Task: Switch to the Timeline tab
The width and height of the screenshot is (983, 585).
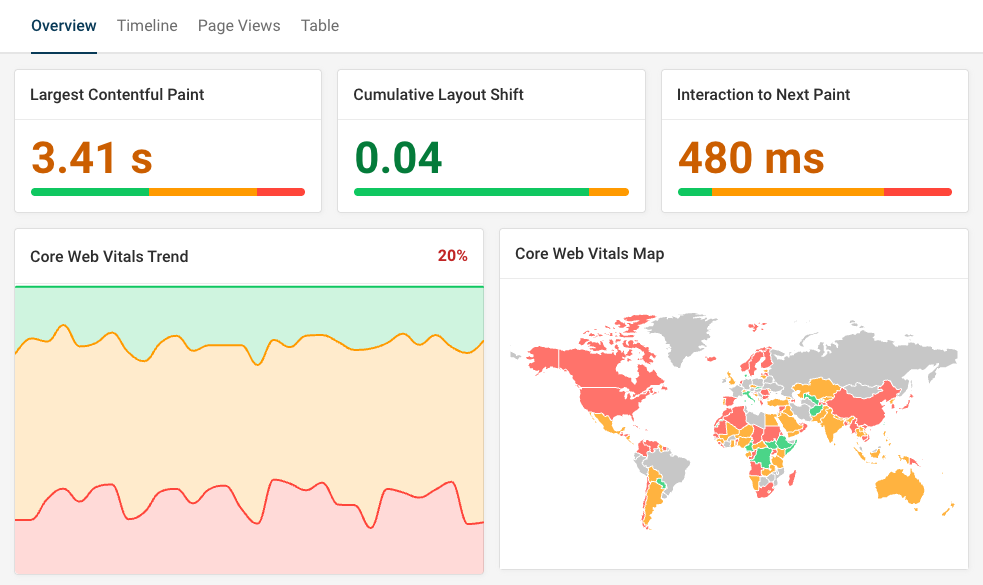Action: click(x=147, y=26)
